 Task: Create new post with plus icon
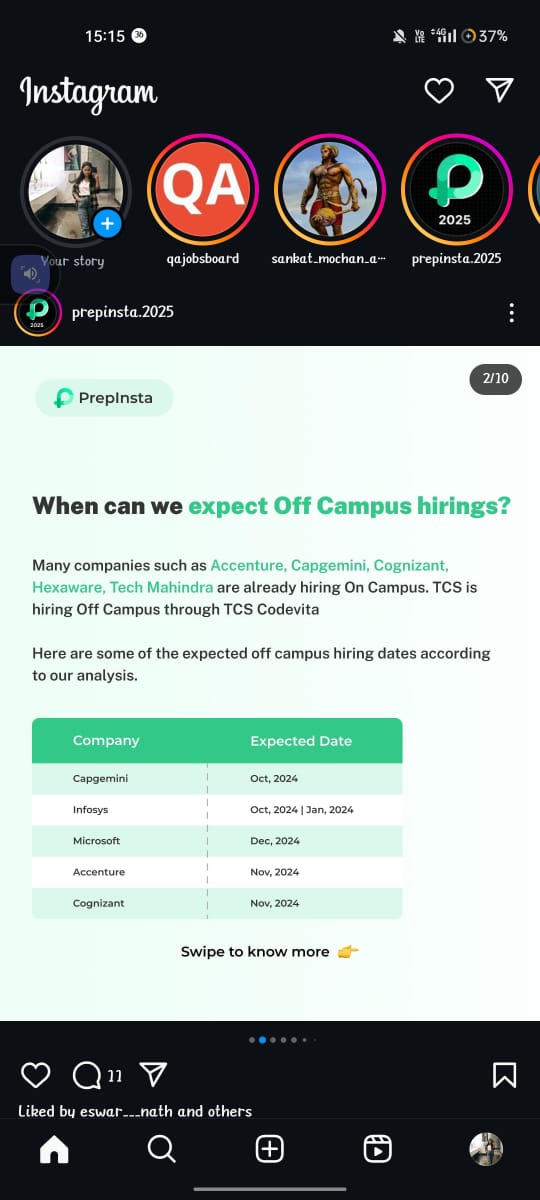[270, 1149]
